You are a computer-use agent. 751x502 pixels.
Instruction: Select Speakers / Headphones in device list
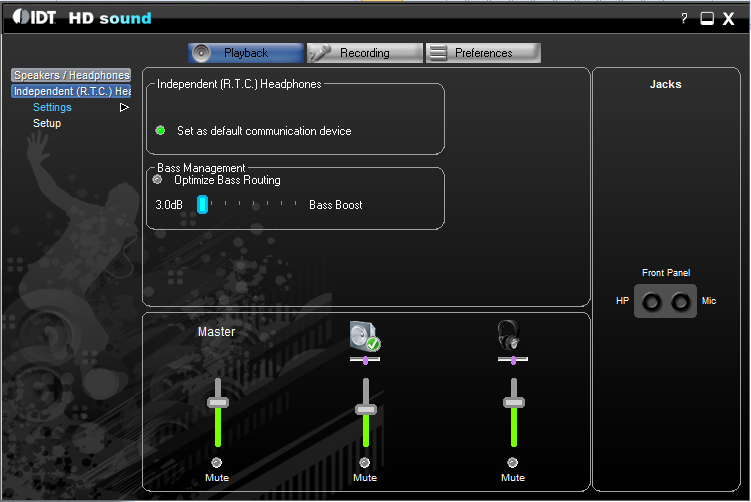tap(71, 75)
